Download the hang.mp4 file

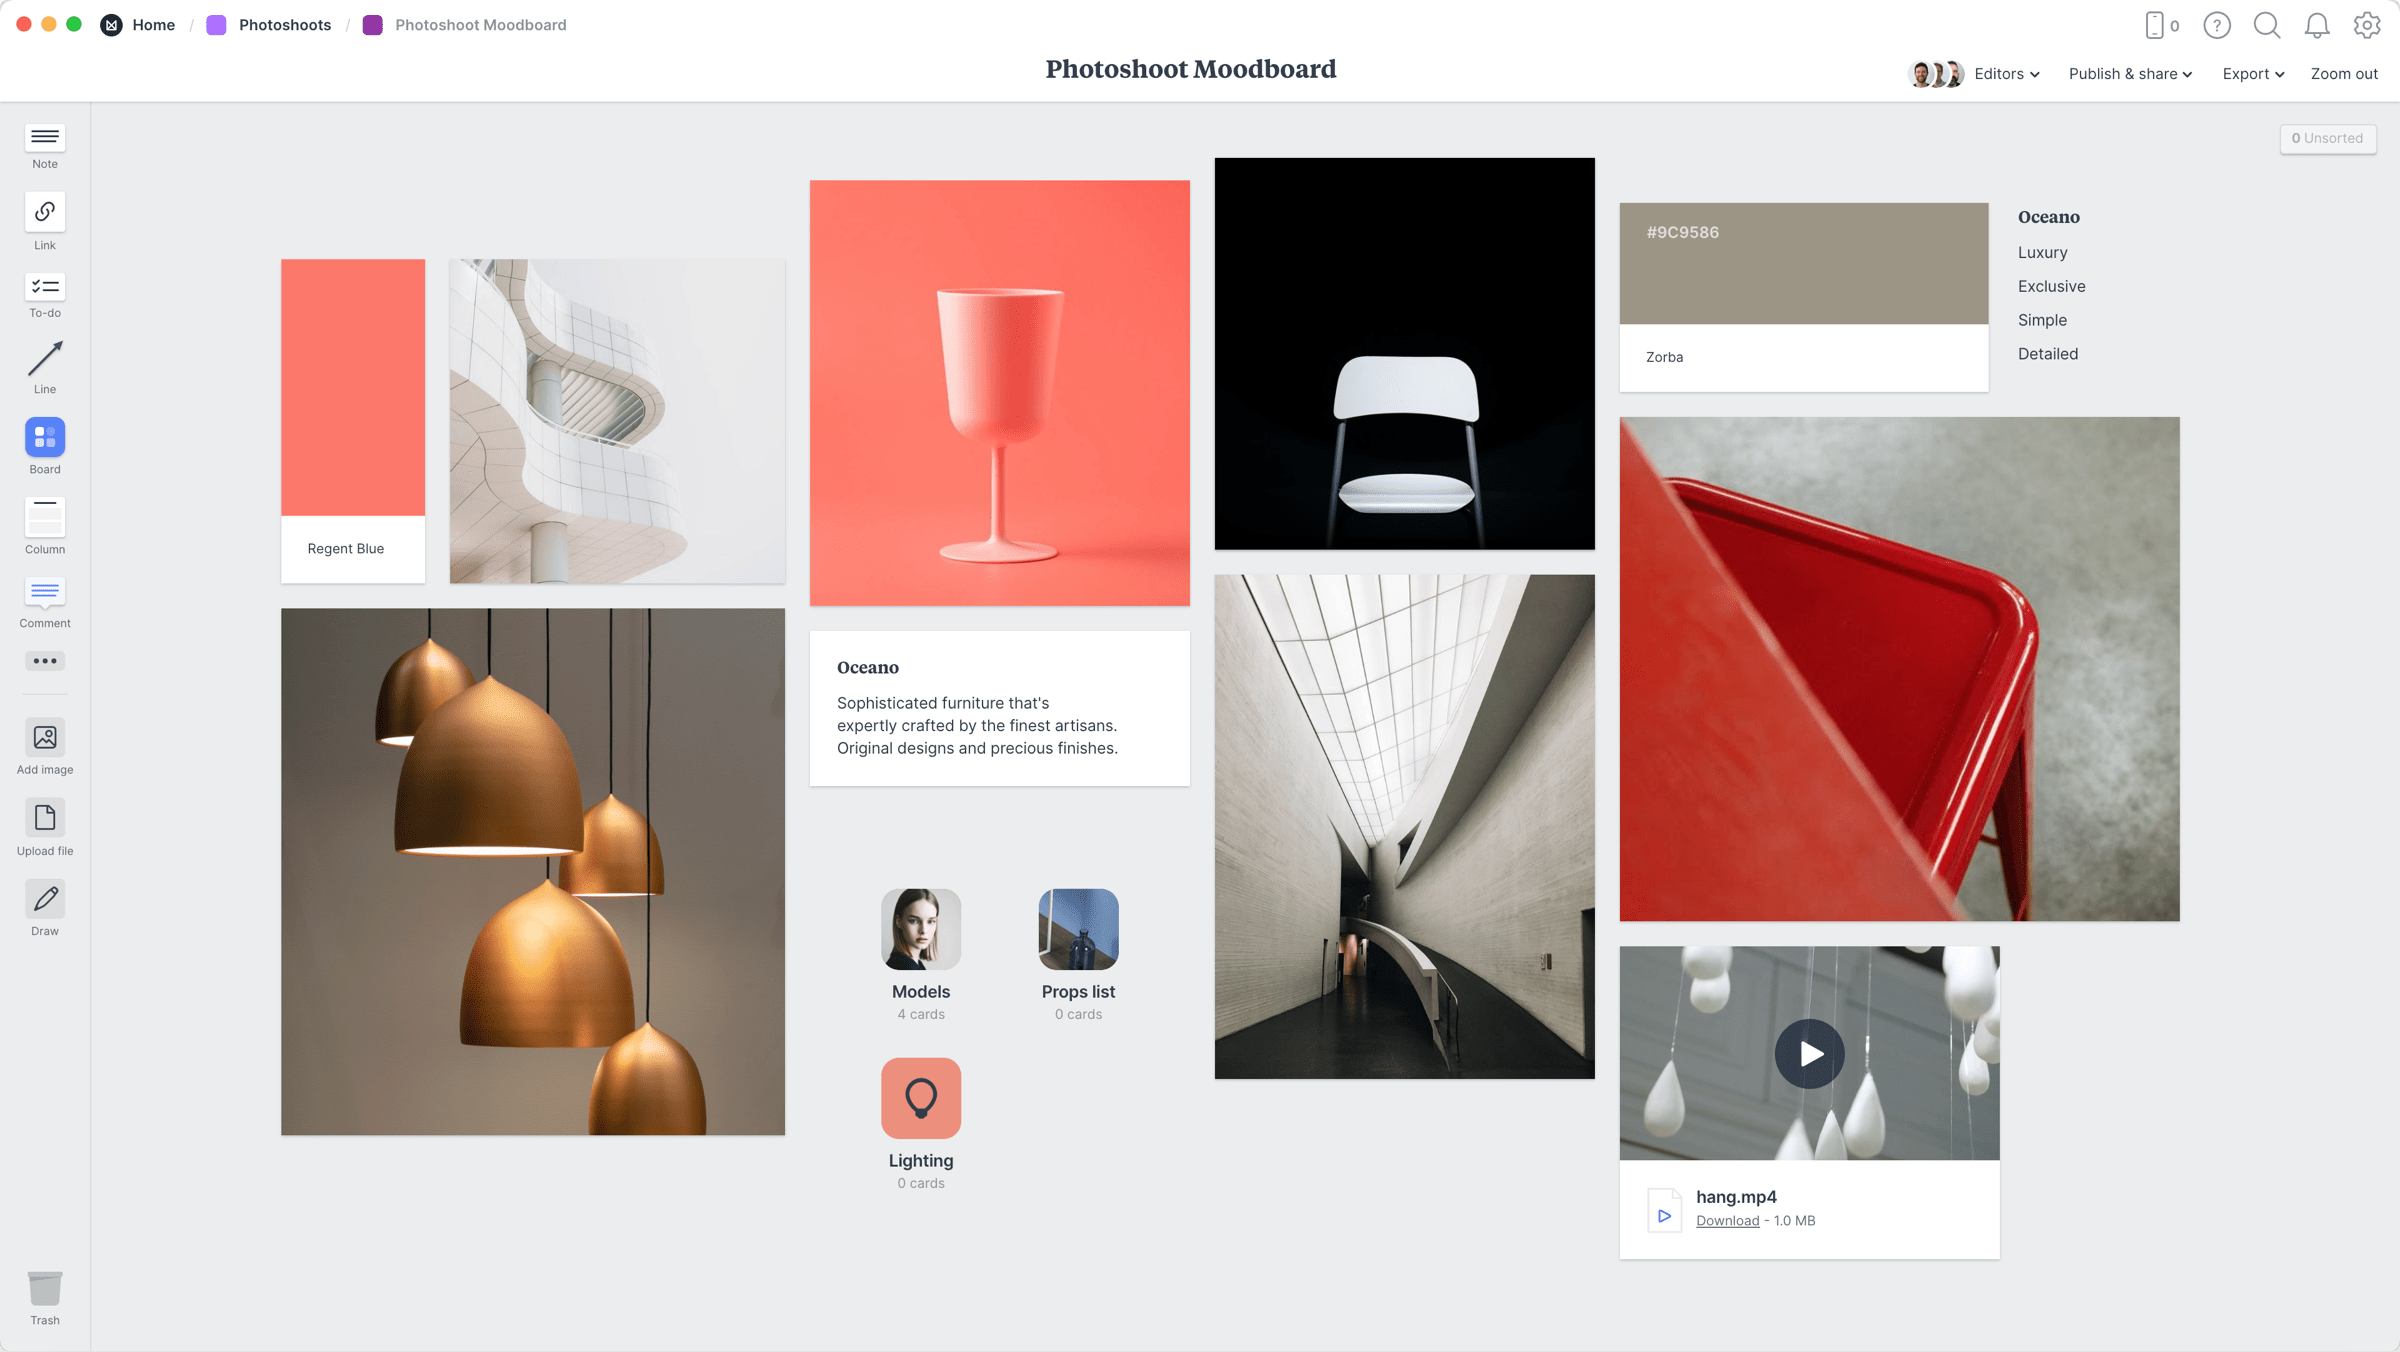1727,1220
